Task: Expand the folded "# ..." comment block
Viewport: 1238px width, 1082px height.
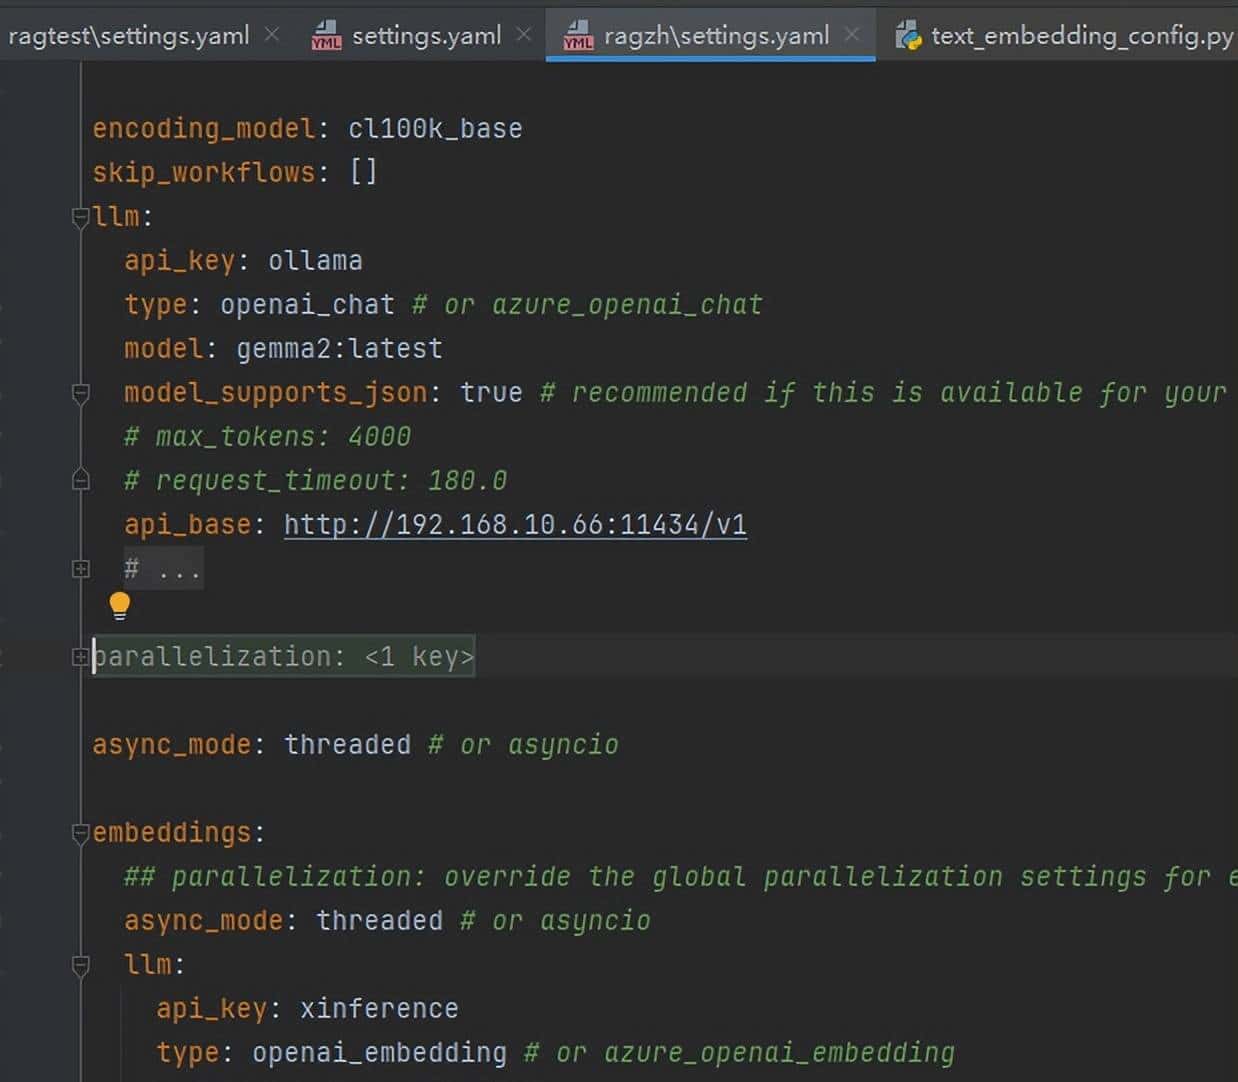Action: 81,569
